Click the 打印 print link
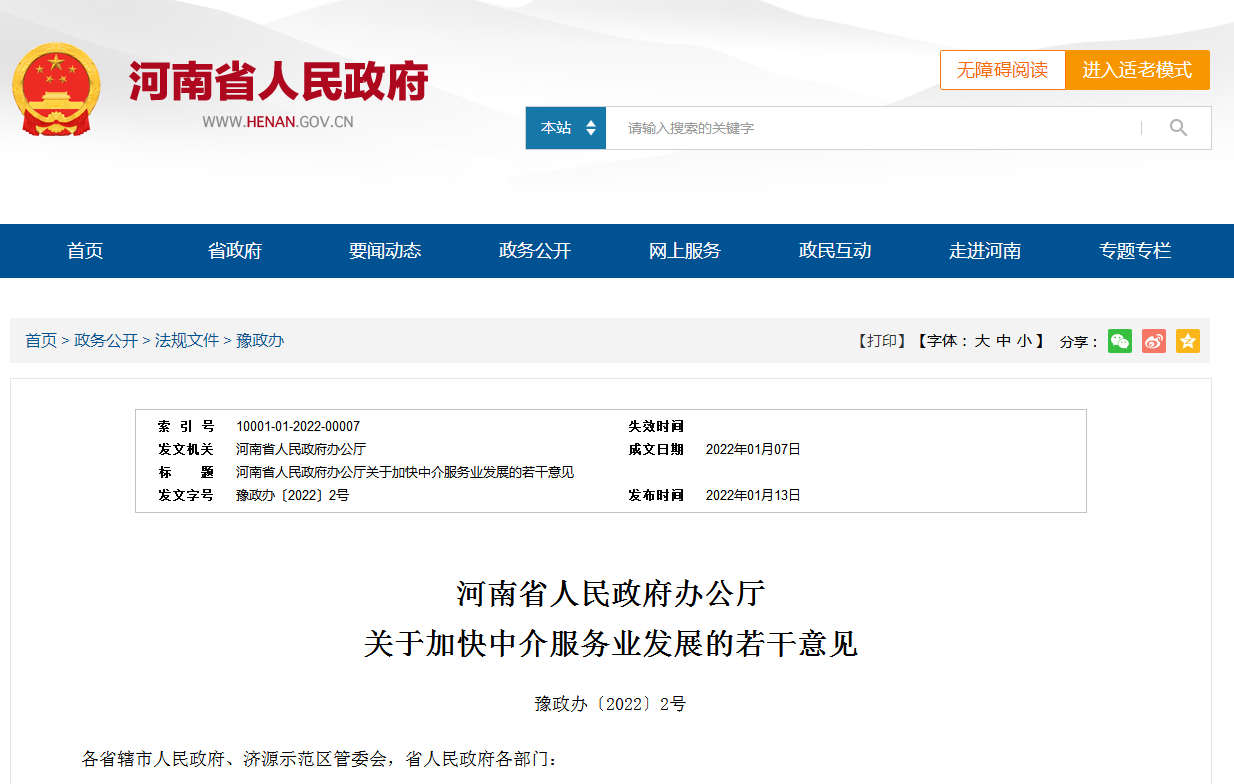1234x784 pixels. [x=882, y=341]
